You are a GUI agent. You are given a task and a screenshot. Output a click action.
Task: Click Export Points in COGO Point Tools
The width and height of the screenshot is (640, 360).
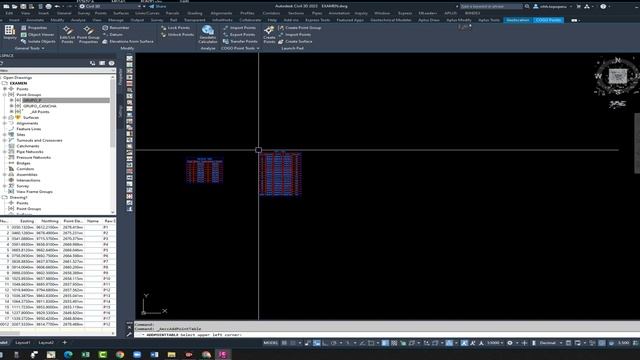(x=239, y=35)
